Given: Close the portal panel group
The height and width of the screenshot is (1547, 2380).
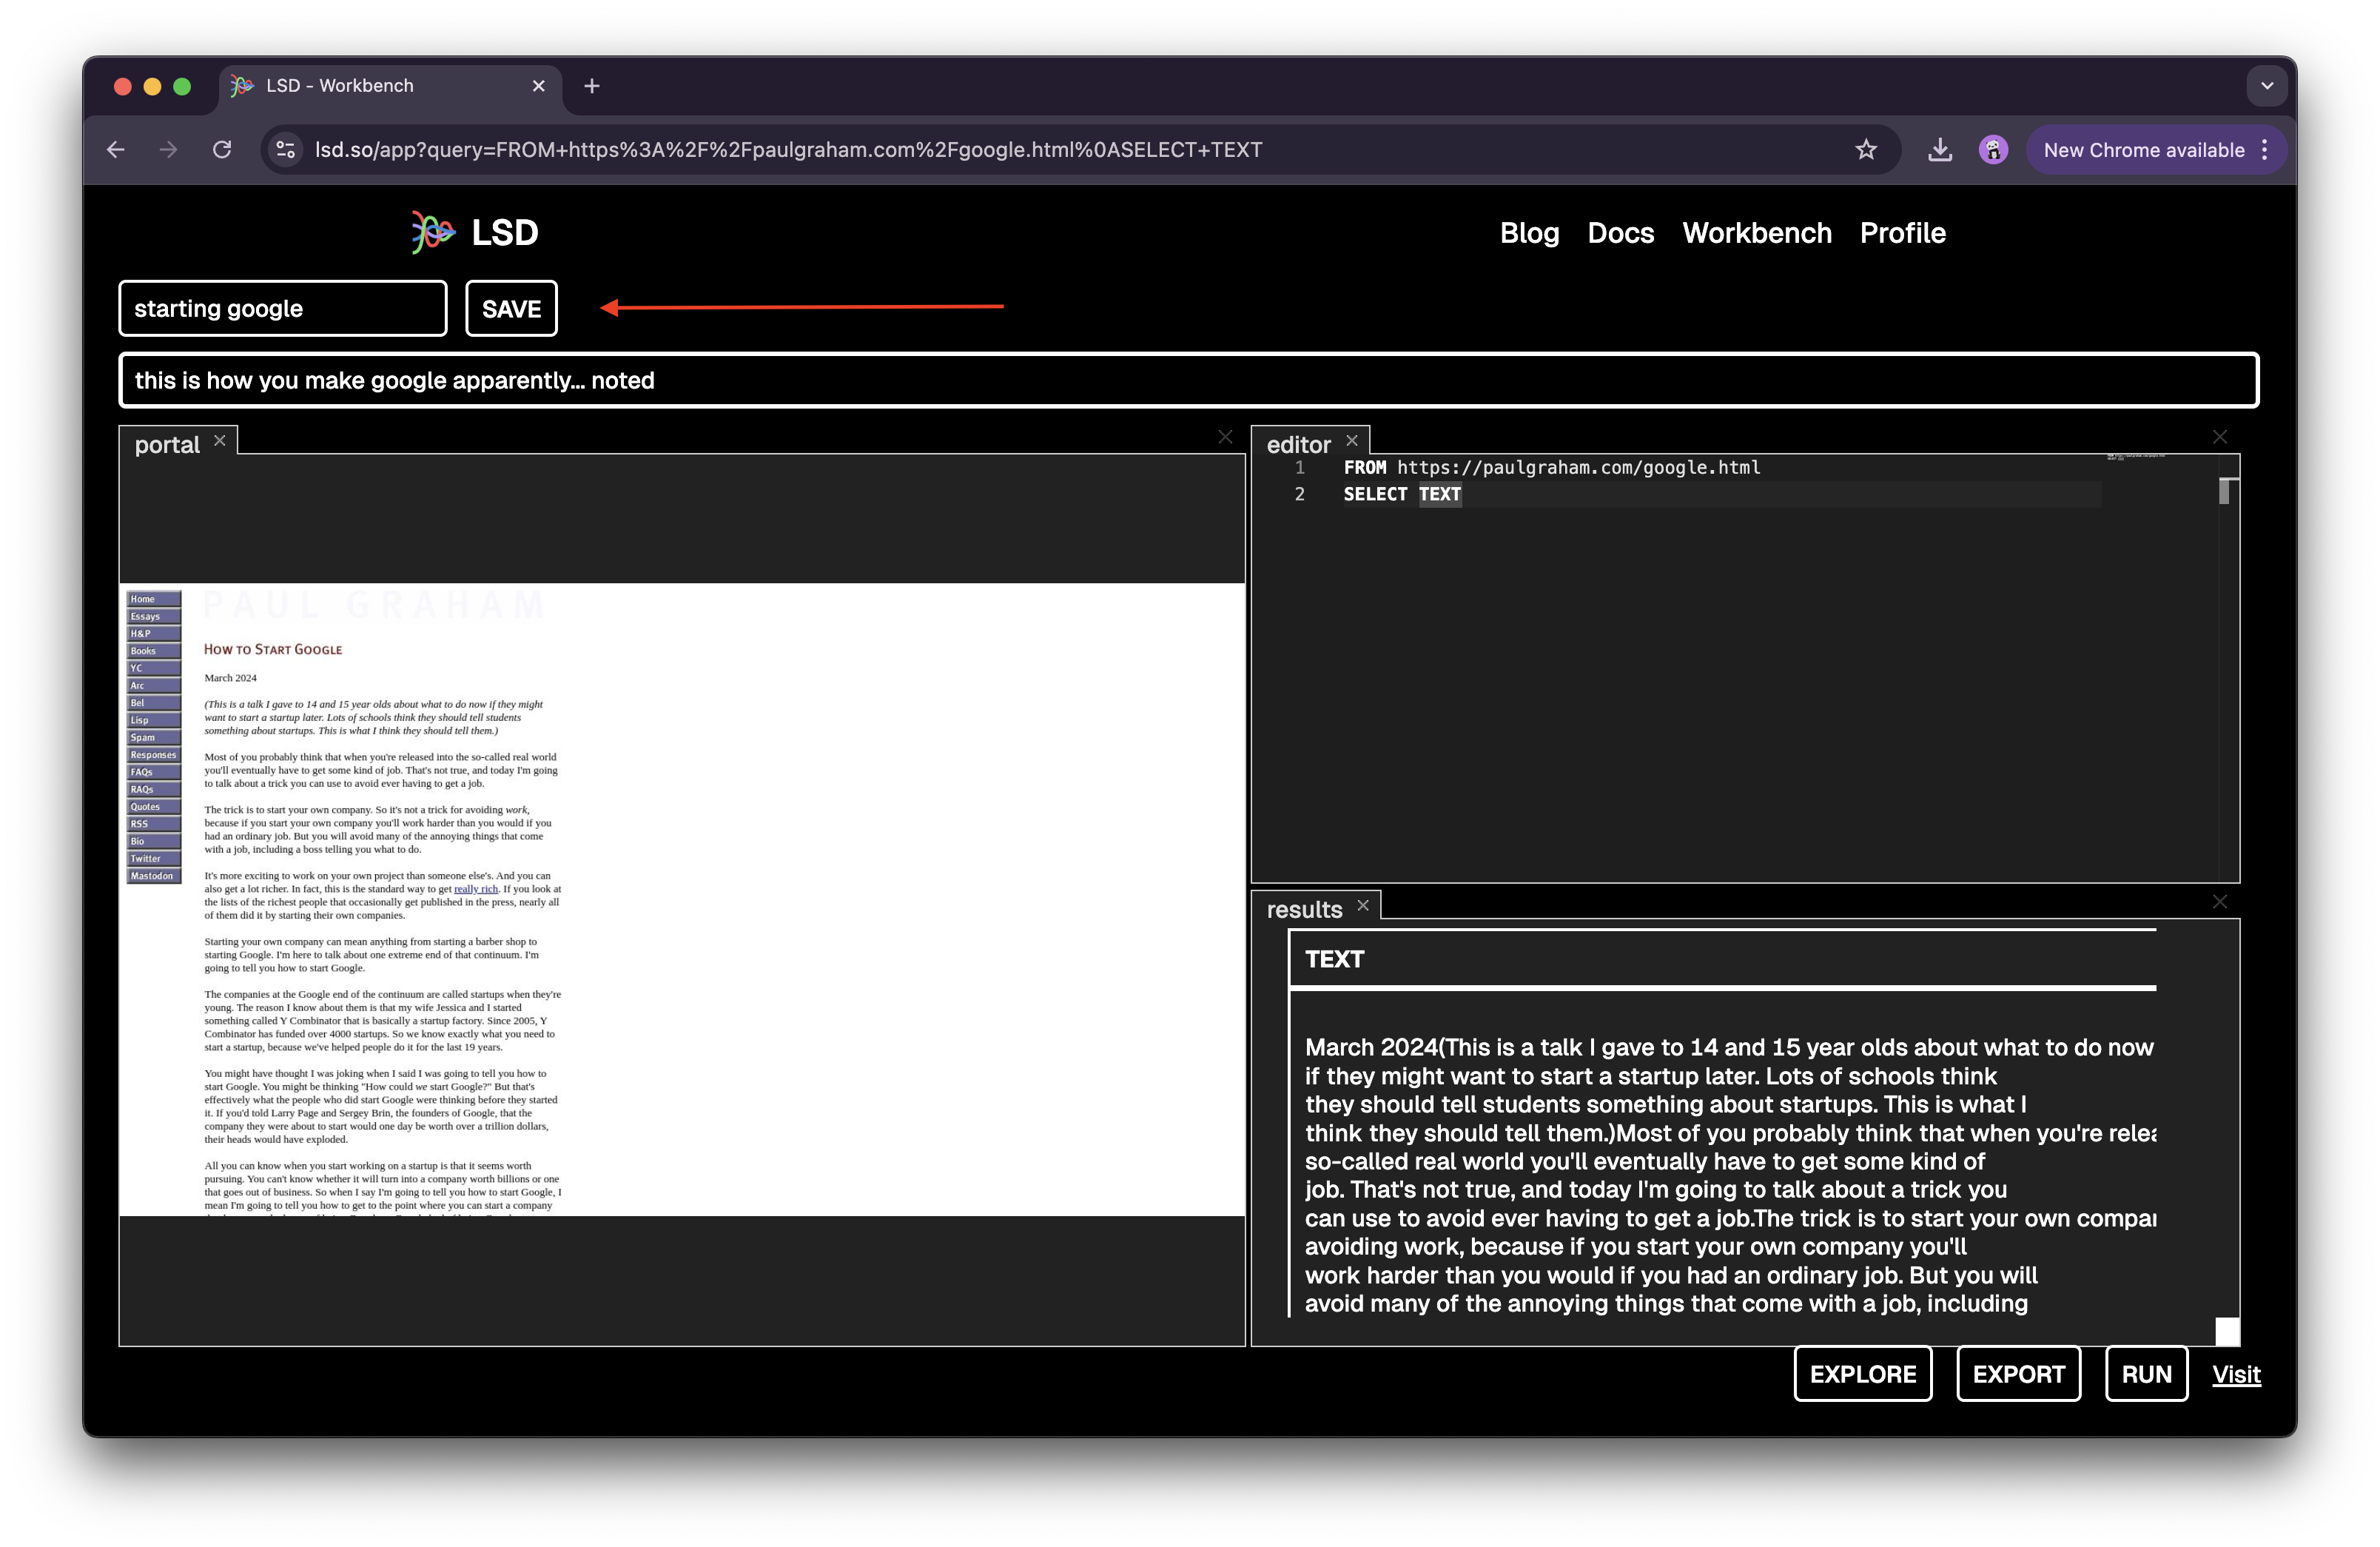Looking at the screenshot, I should (1225, 437).
